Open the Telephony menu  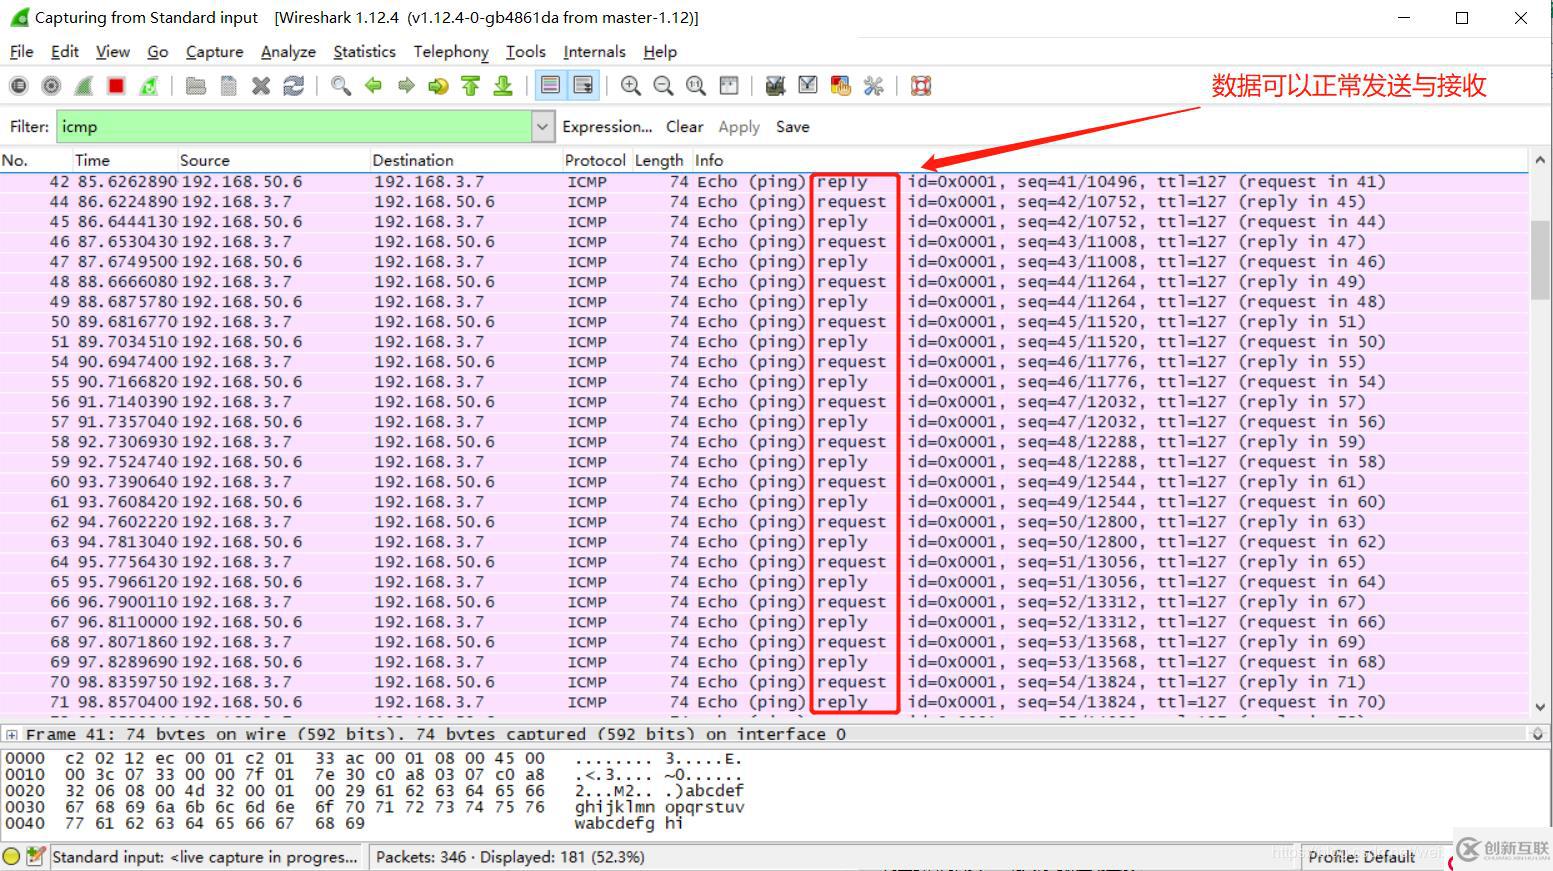tap(451, 52)
